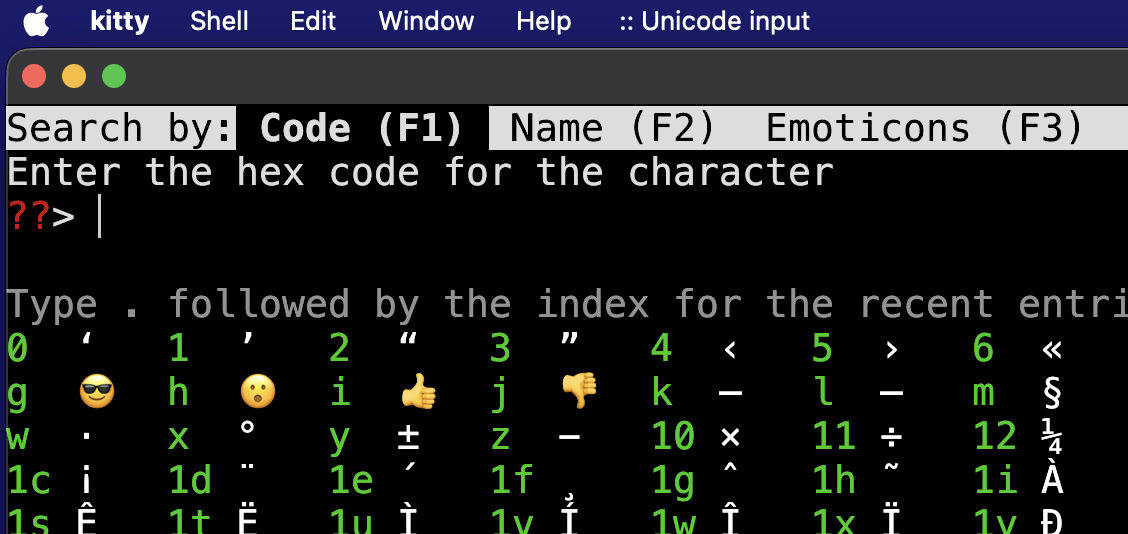Image resolution: width=1128 pixels, height=534 pixels.
Task: Click the thumbs up emoji entry i
Action: (419, 394)
